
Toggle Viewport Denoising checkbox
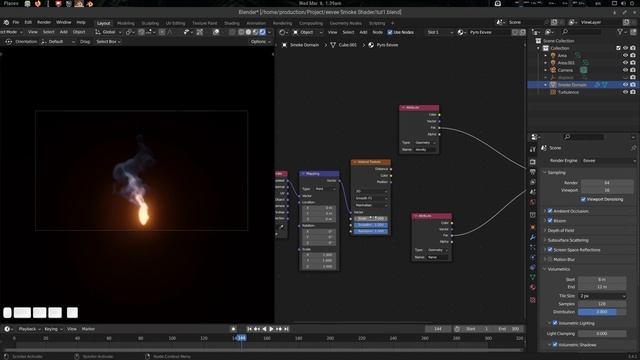583,200
